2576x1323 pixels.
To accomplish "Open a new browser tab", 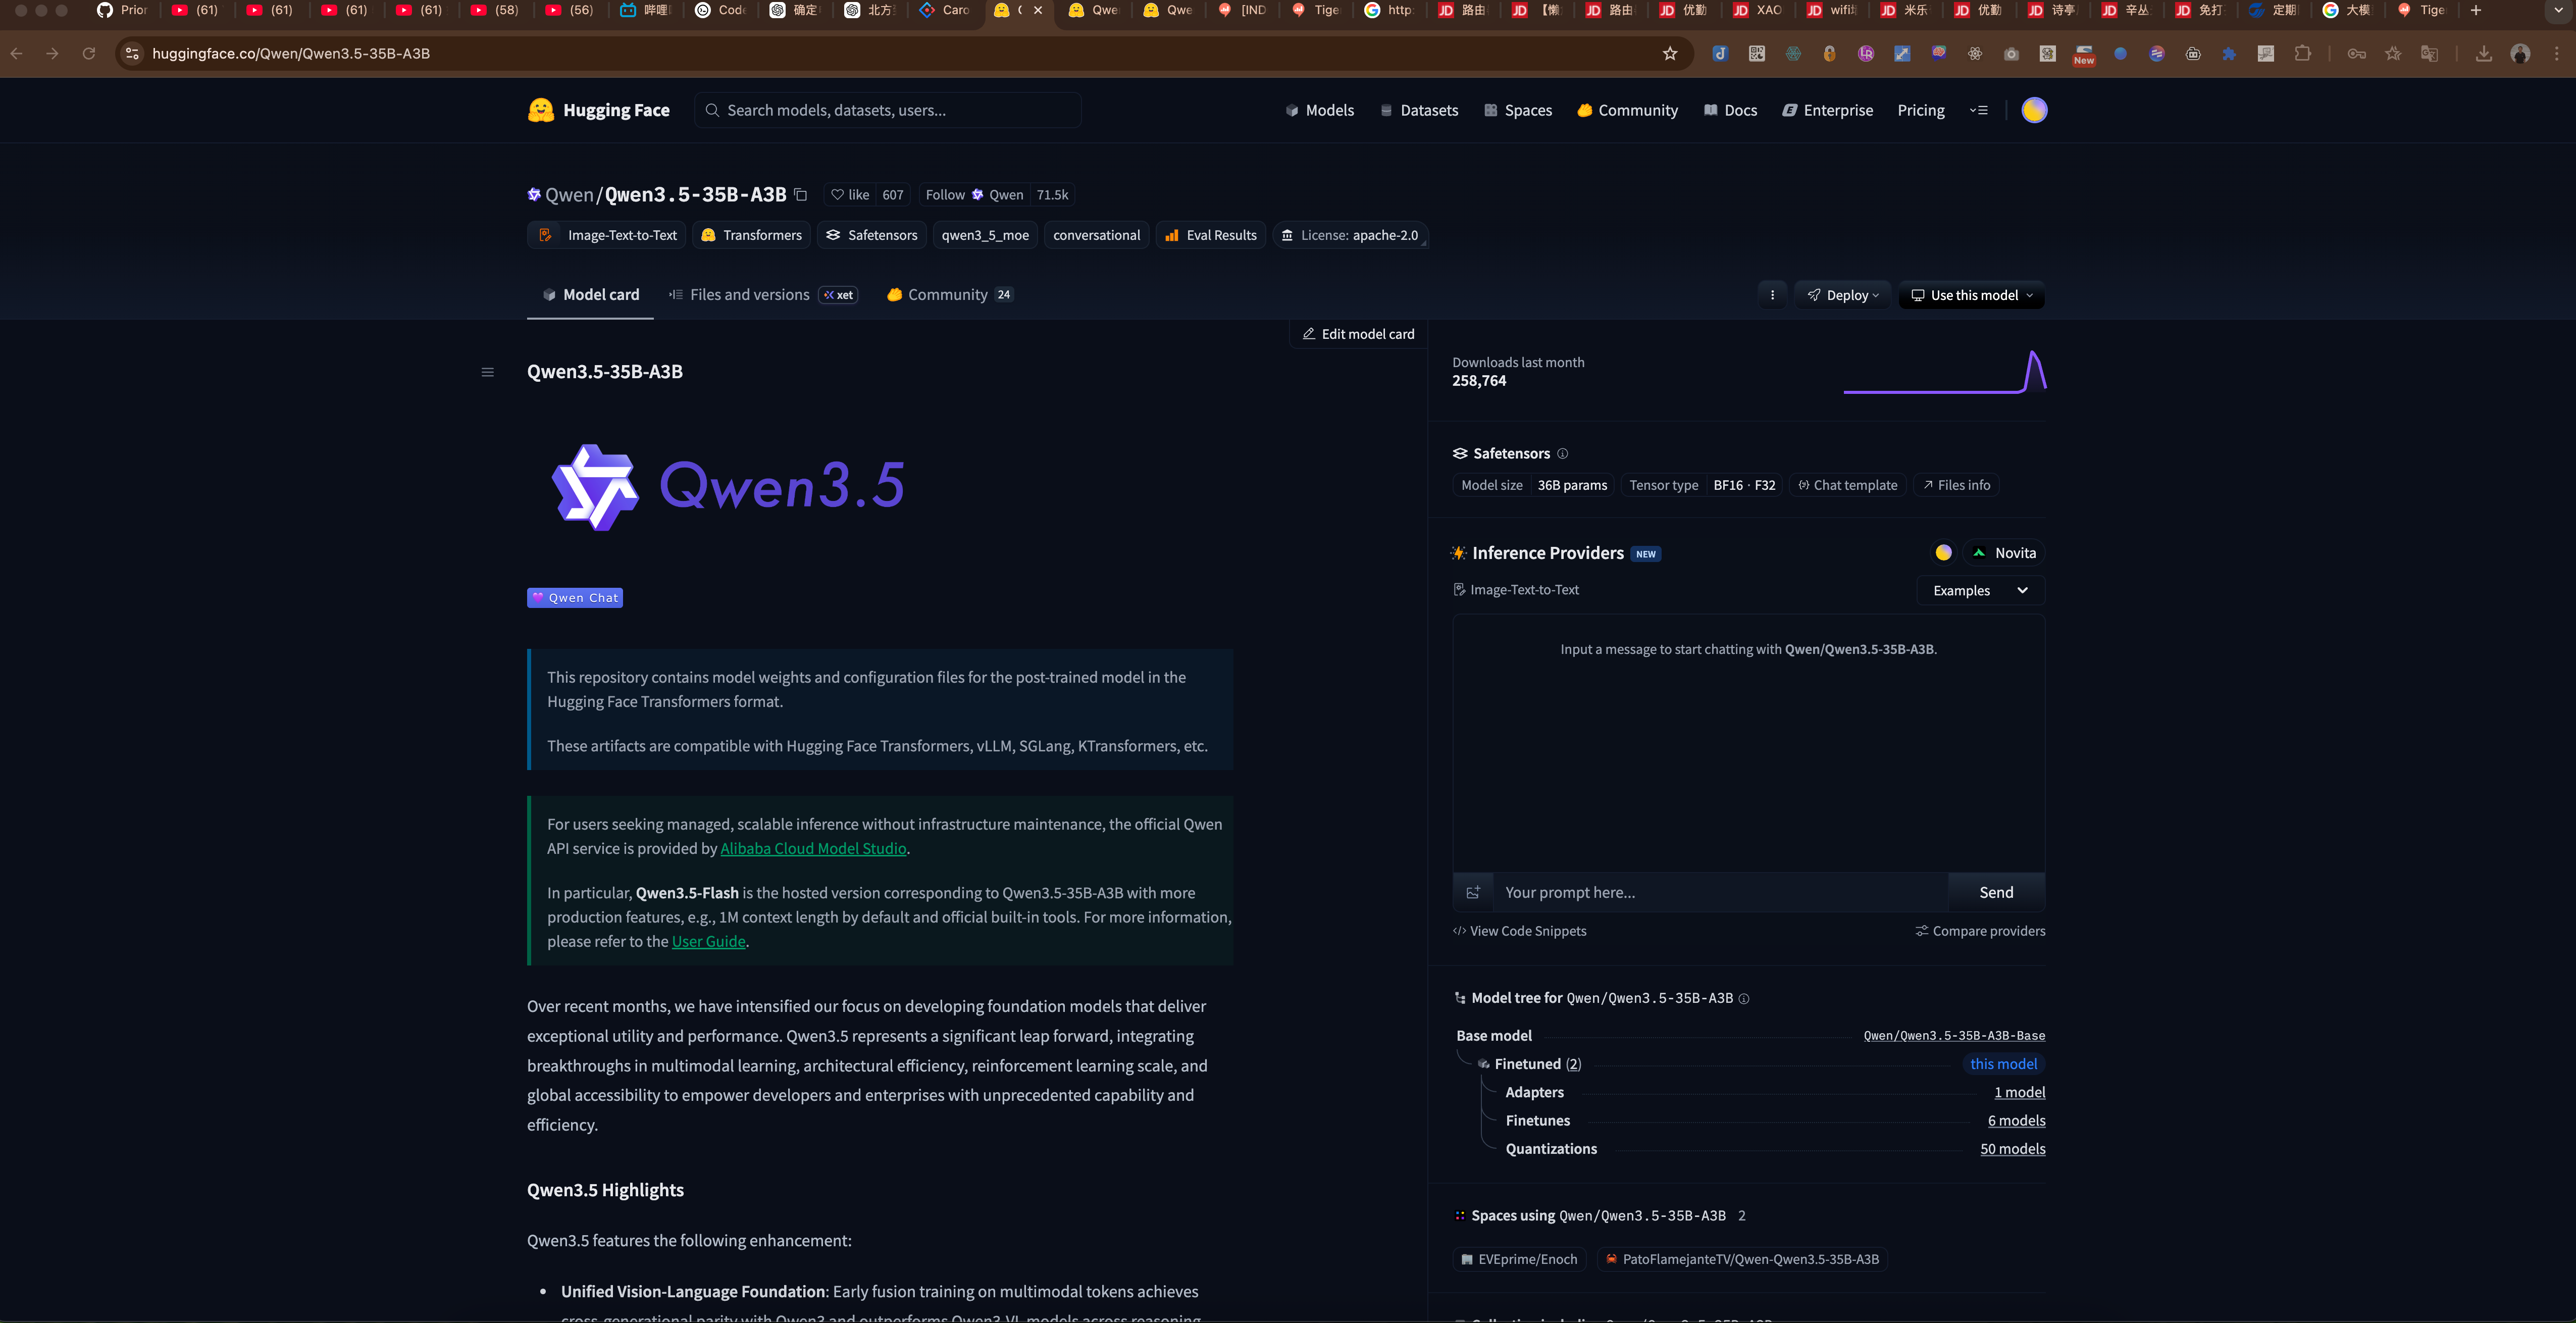I will pyautogui.click(x=2476, y=10).
